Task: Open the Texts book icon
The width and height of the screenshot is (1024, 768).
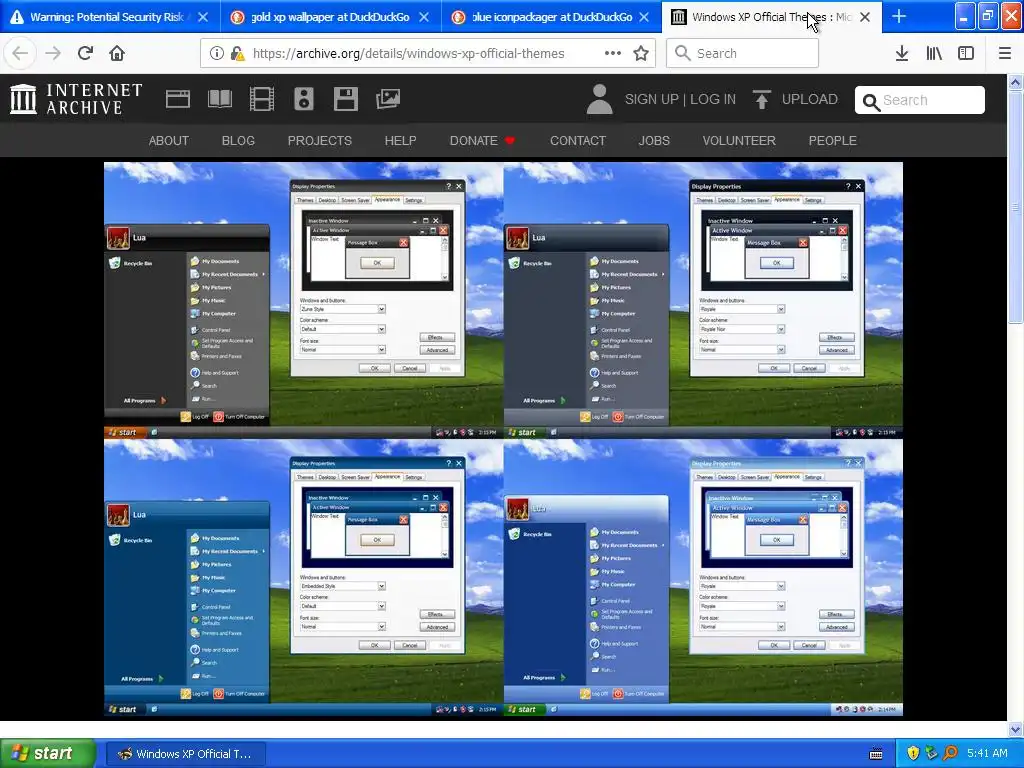Action: pos(220,99)
